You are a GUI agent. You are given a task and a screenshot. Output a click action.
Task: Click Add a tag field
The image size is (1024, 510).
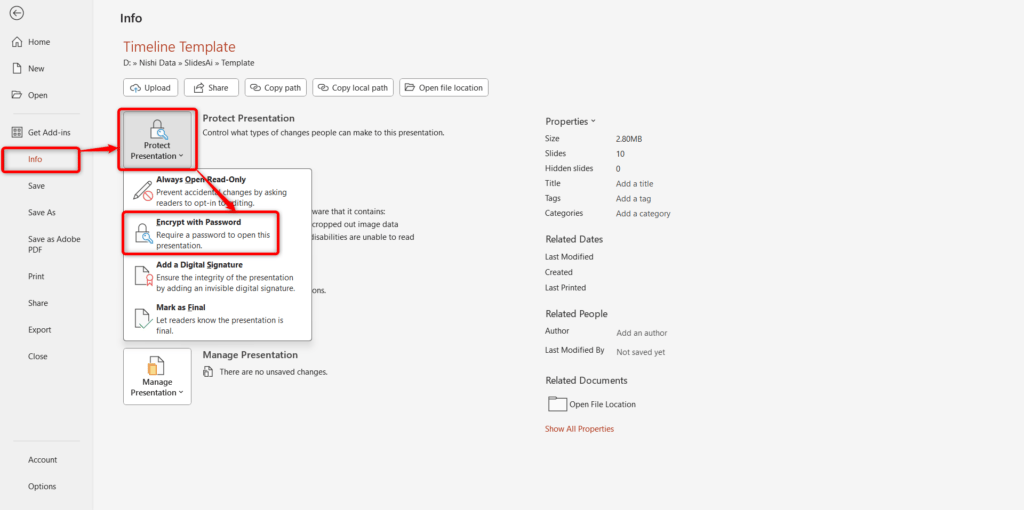pos(633,199)
